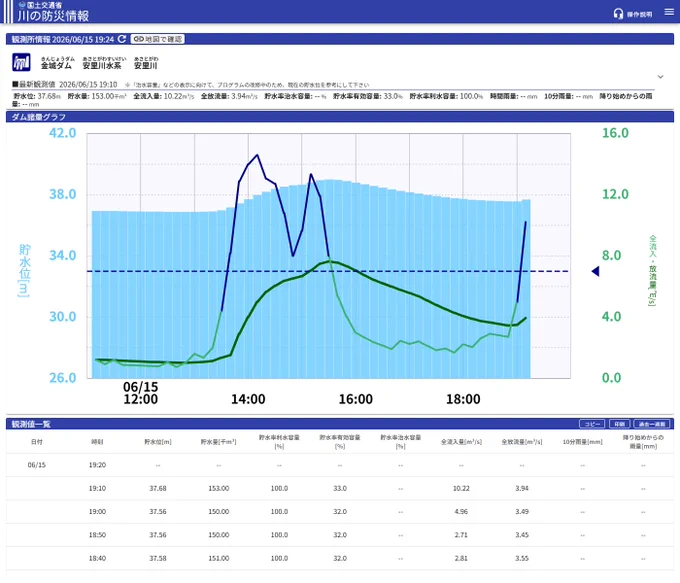The height and width of the screenshot is (583, 680).
Task: Click the 3.94 discharge value cell
Action: (522, 488)
